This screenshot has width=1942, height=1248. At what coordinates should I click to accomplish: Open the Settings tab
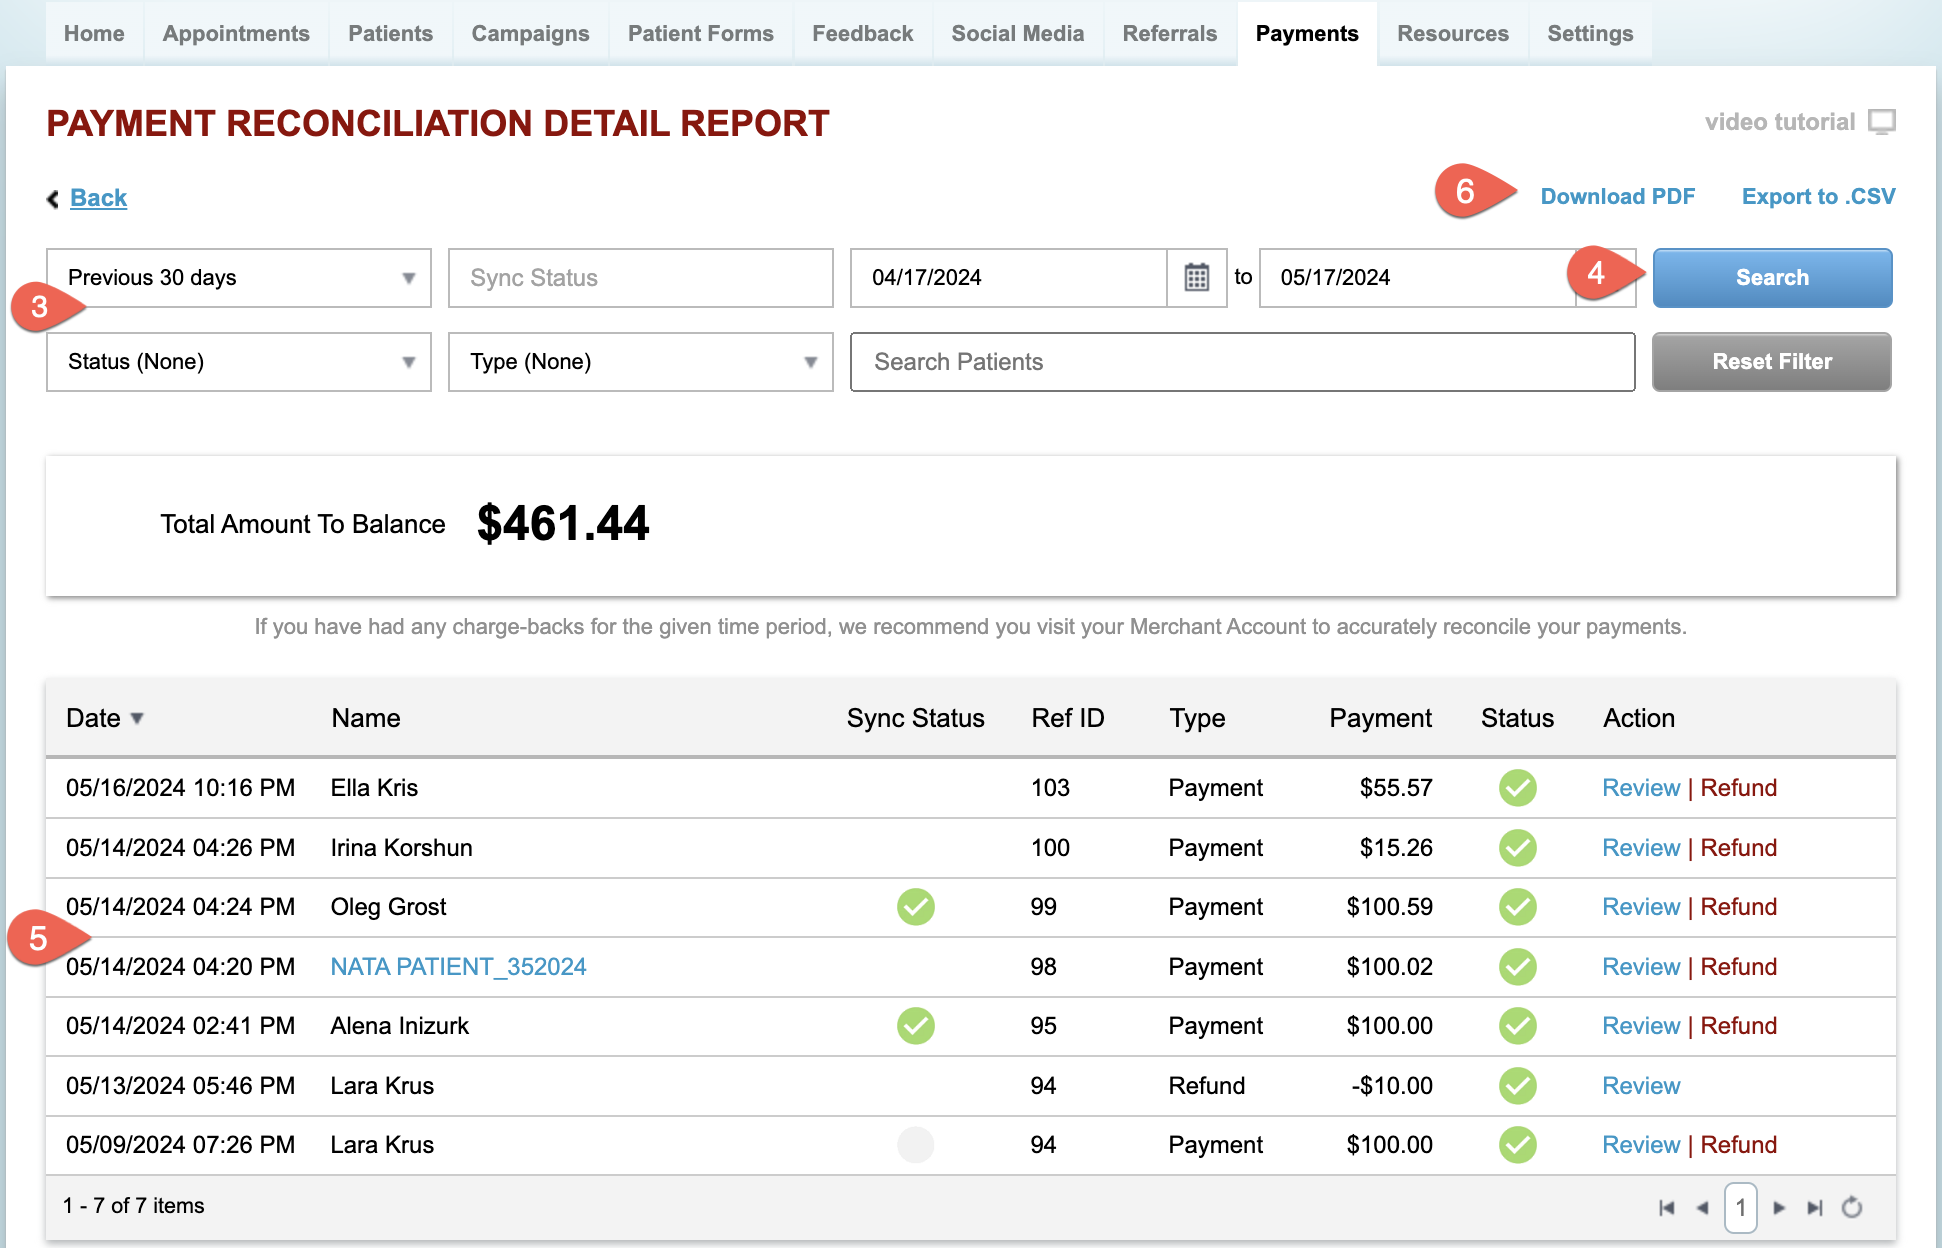coord(1590,34)
